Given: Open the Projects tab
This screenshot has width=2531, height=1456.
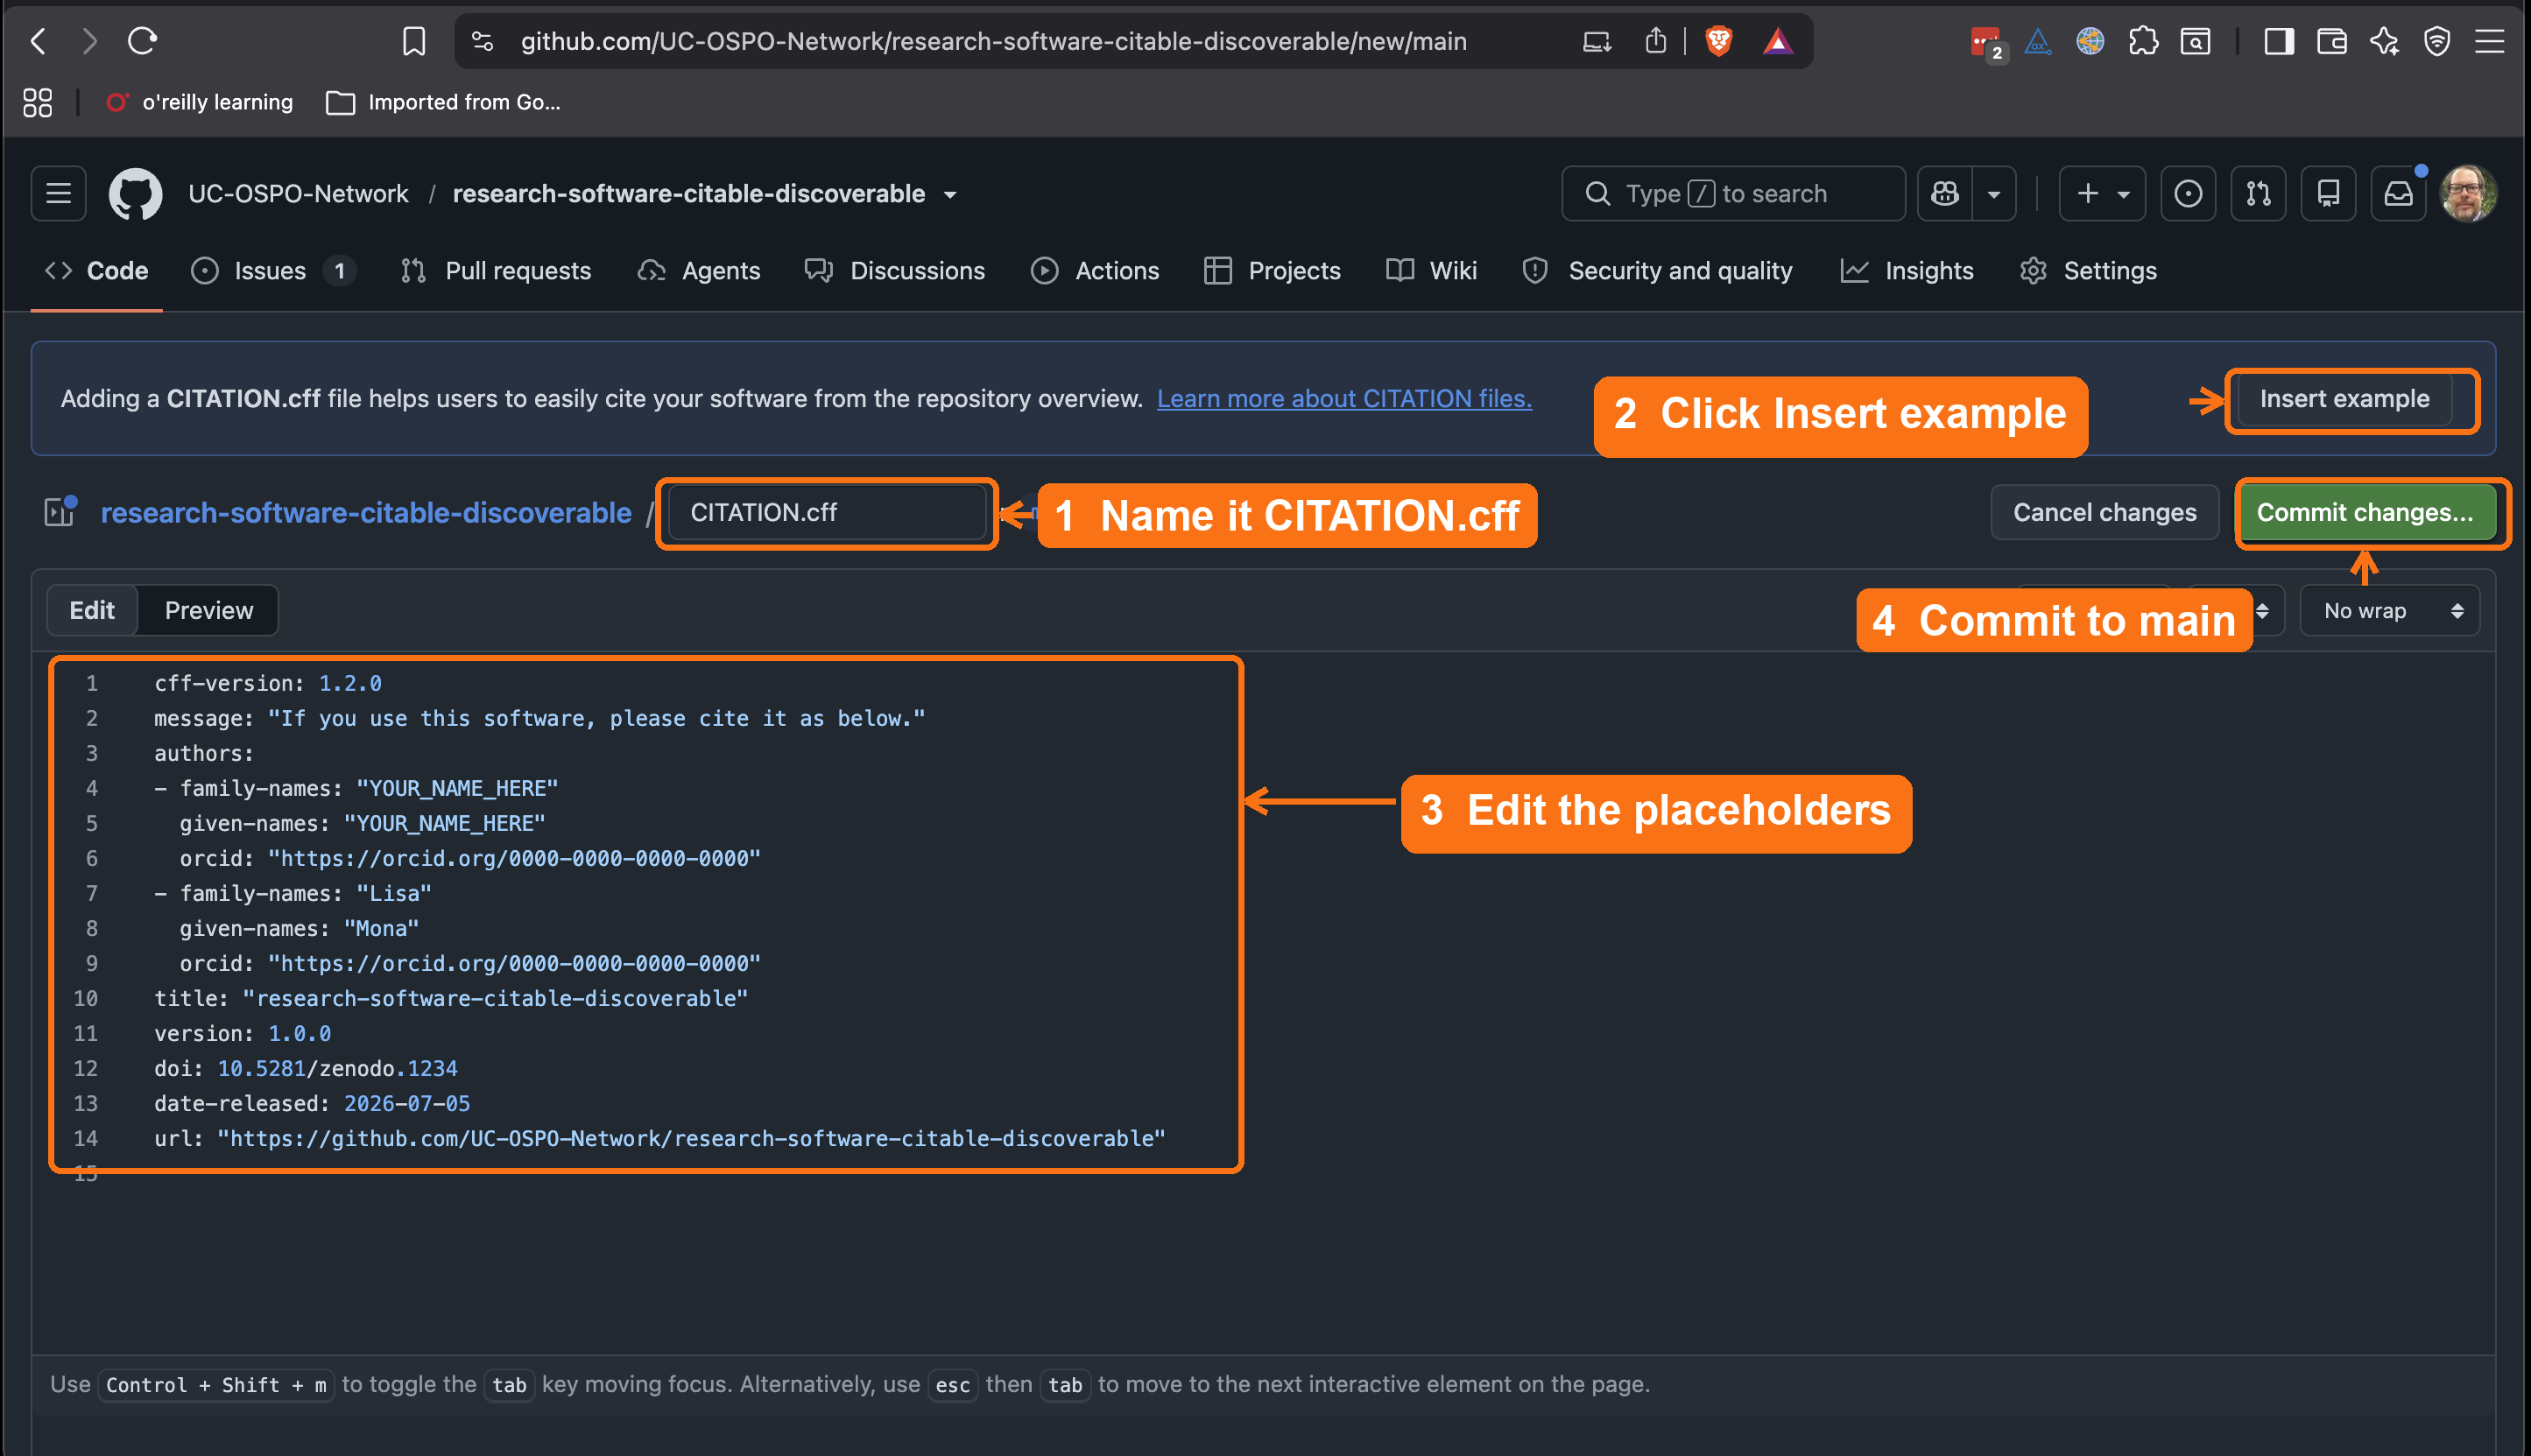Looking at the screenshot, I should pos(1272,270).
